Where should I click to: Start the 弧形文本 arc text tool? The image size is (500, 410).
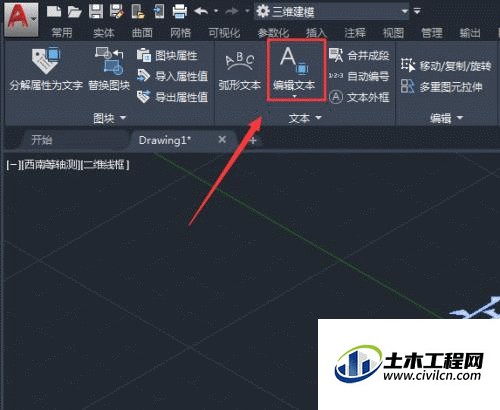point(239,71)
